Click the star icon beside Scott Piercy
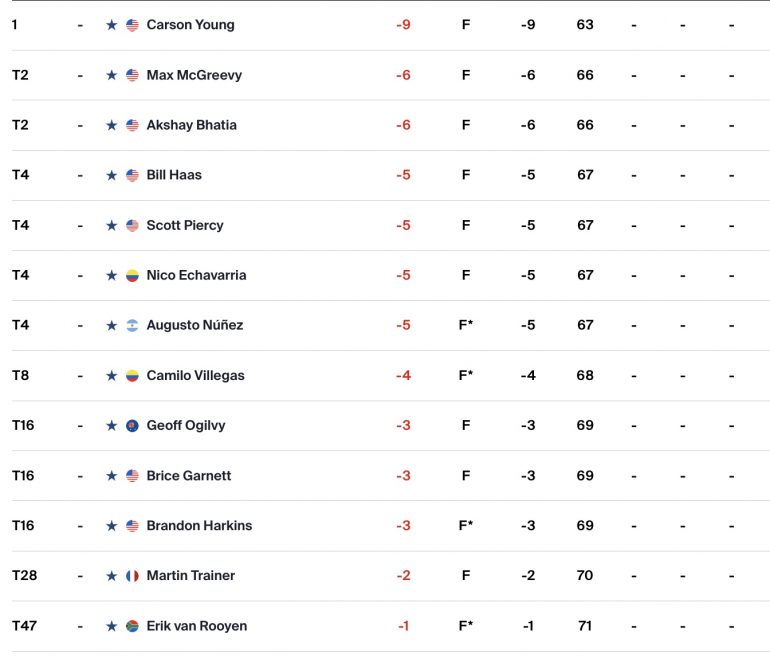770x658 pixels. pyautogui.click(x=111, y=225)
